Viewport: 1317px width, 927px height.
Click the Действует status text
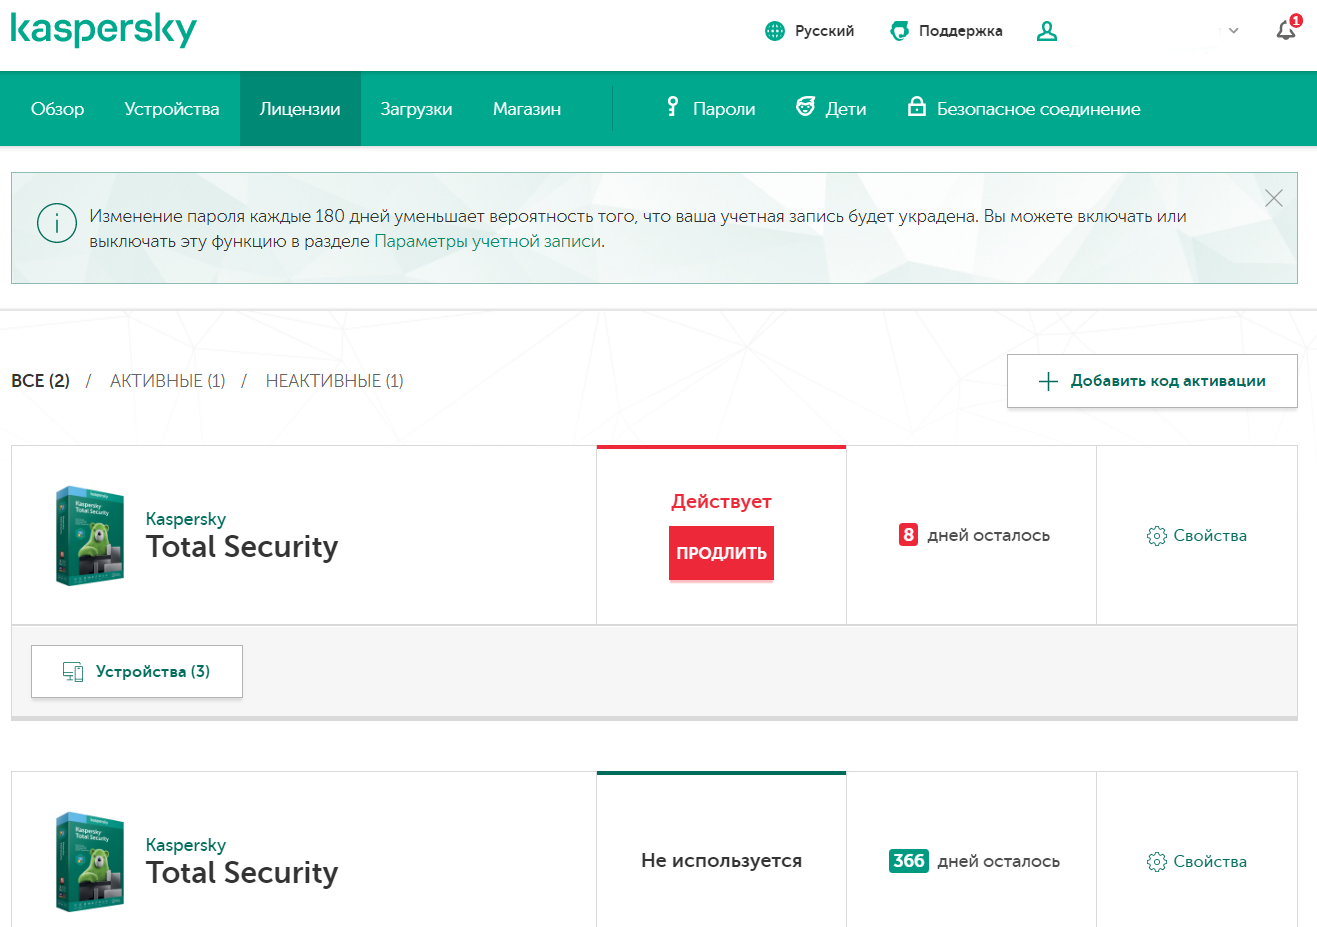coord(721,502)
